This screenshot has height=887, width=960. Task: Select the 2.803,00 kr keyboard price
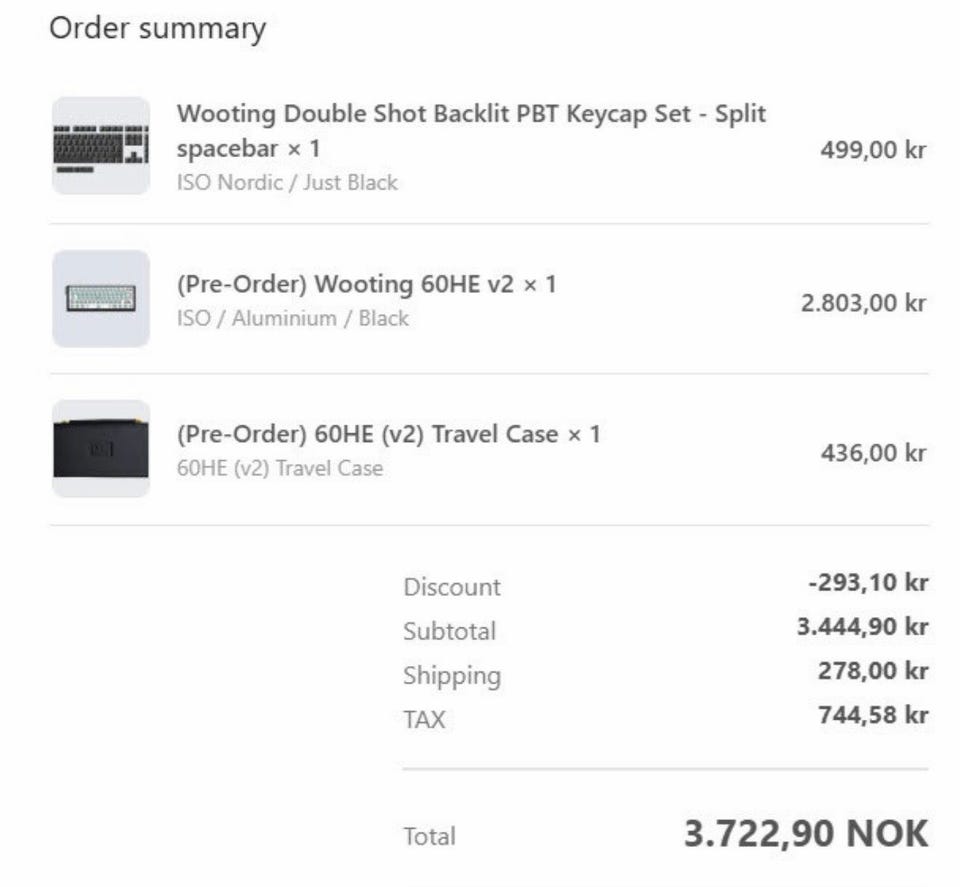coord(863,302)
